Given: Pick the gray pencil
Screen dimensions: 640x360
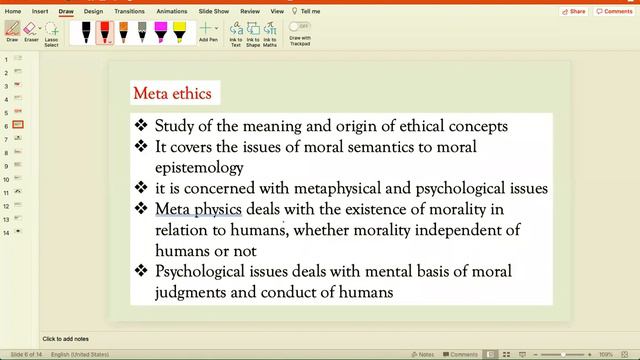Looking at the screenshot, I should (142, 32).
